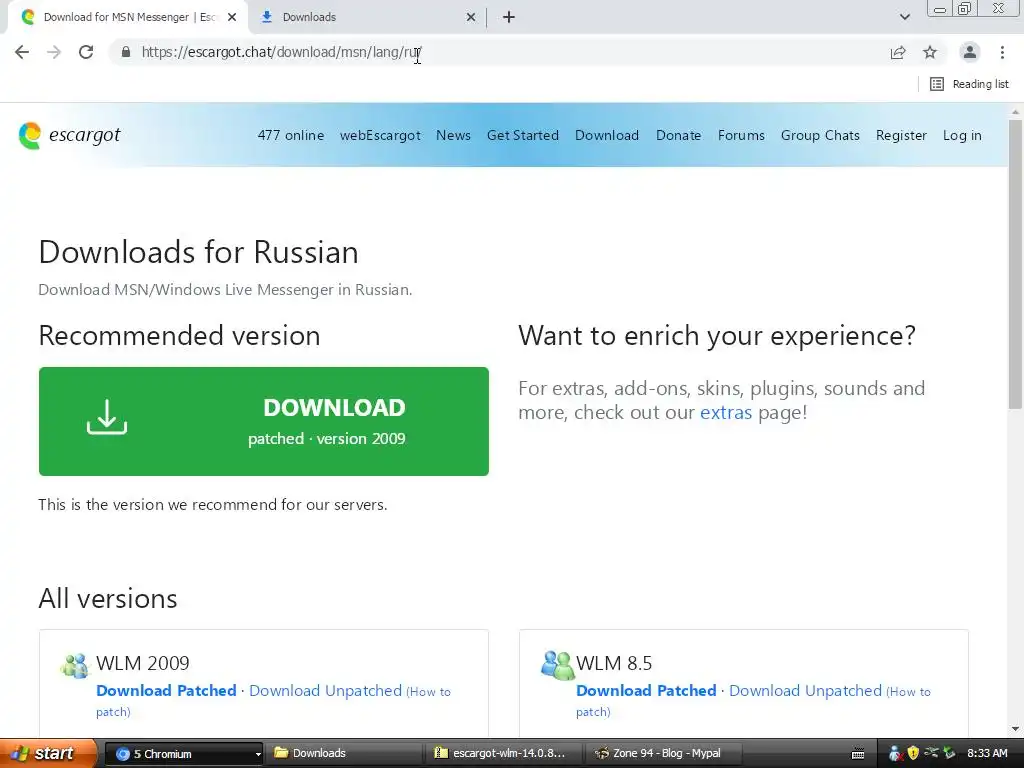Image resolution: width=1024 pixels, height=768 pixels.
Task: Bookmark this page with the star
Action: pos(930,52)
